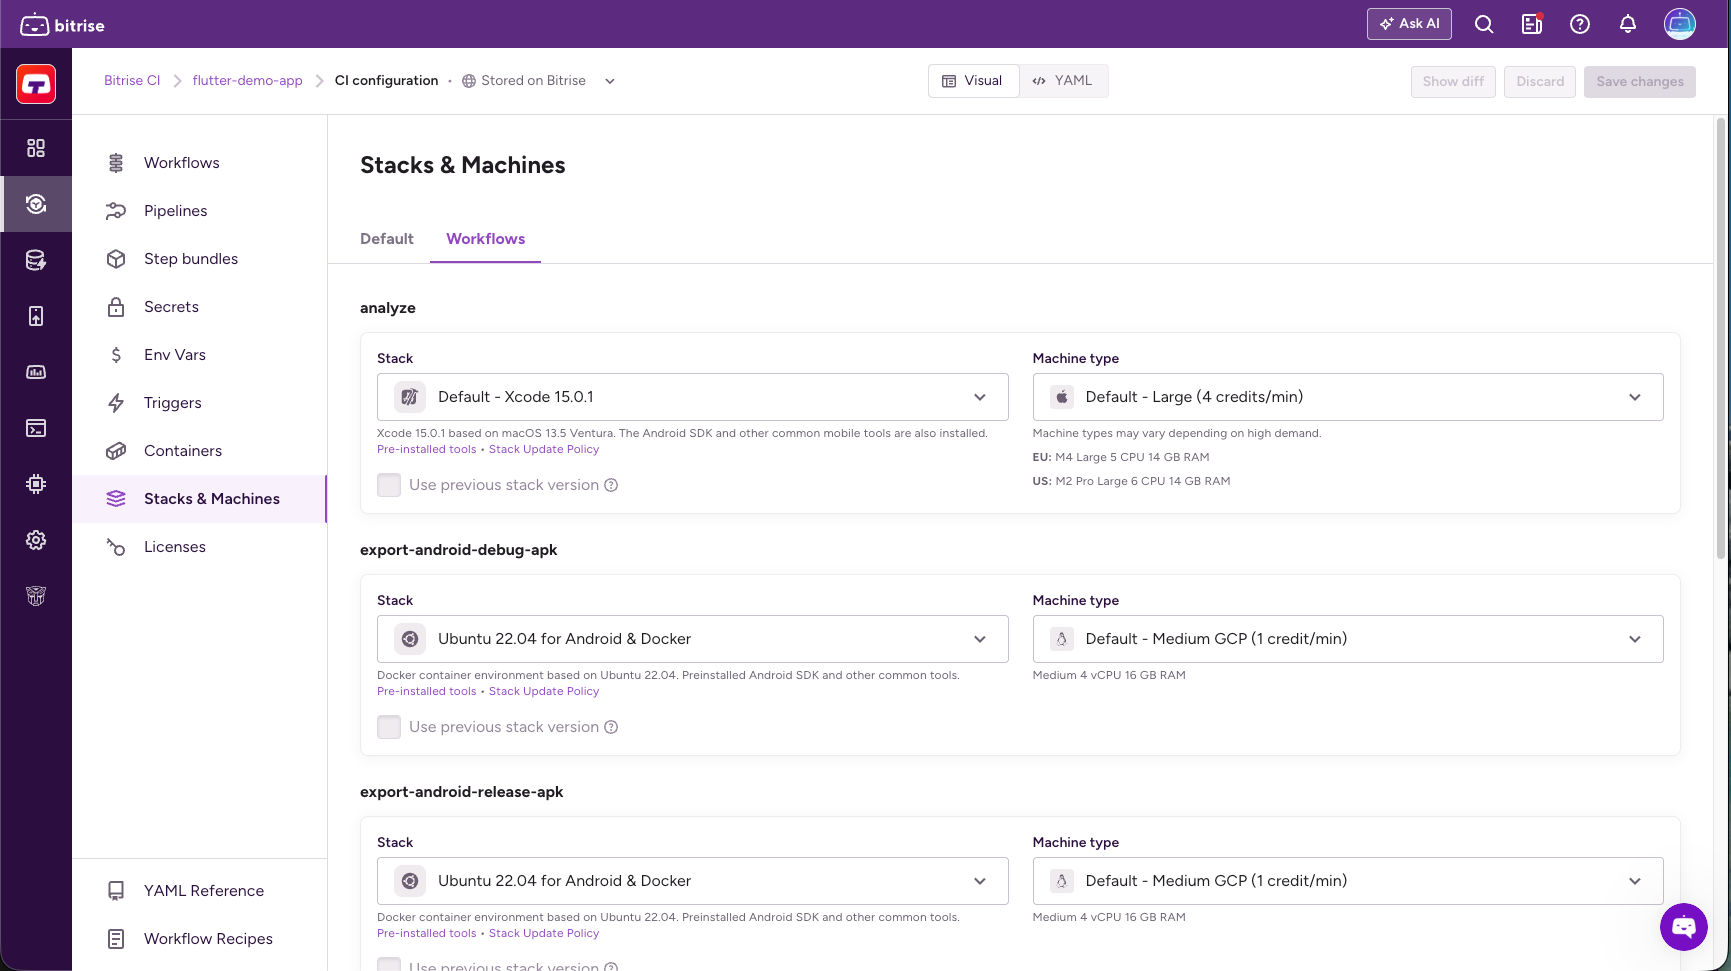This screenshot has height=971, width=1731.
Task: Open Stack dropdown for export-android-release-apk
Action: click(692, 881)
